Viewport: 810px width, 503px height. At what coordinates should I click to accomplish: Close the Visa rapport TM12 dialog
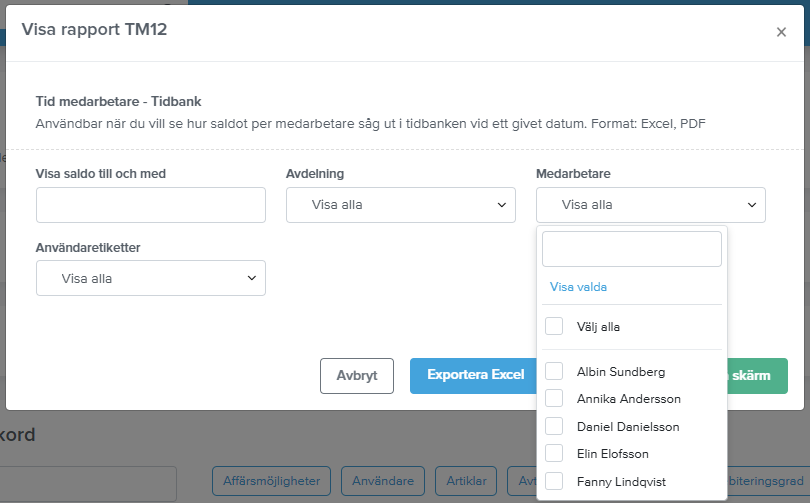point(781,32)
